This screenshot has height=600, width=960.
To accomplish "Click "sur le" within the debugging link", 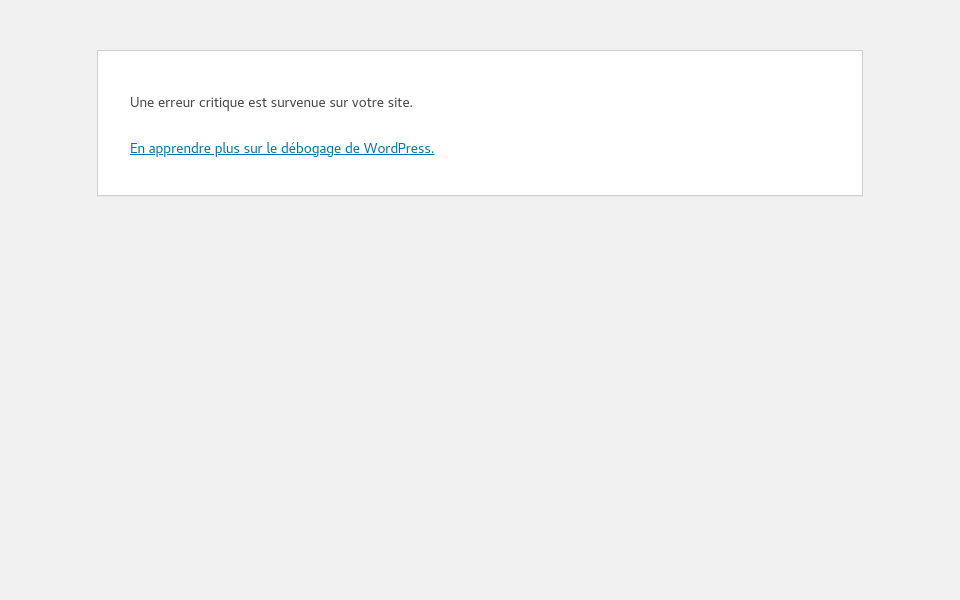I will tap(260, 149).
